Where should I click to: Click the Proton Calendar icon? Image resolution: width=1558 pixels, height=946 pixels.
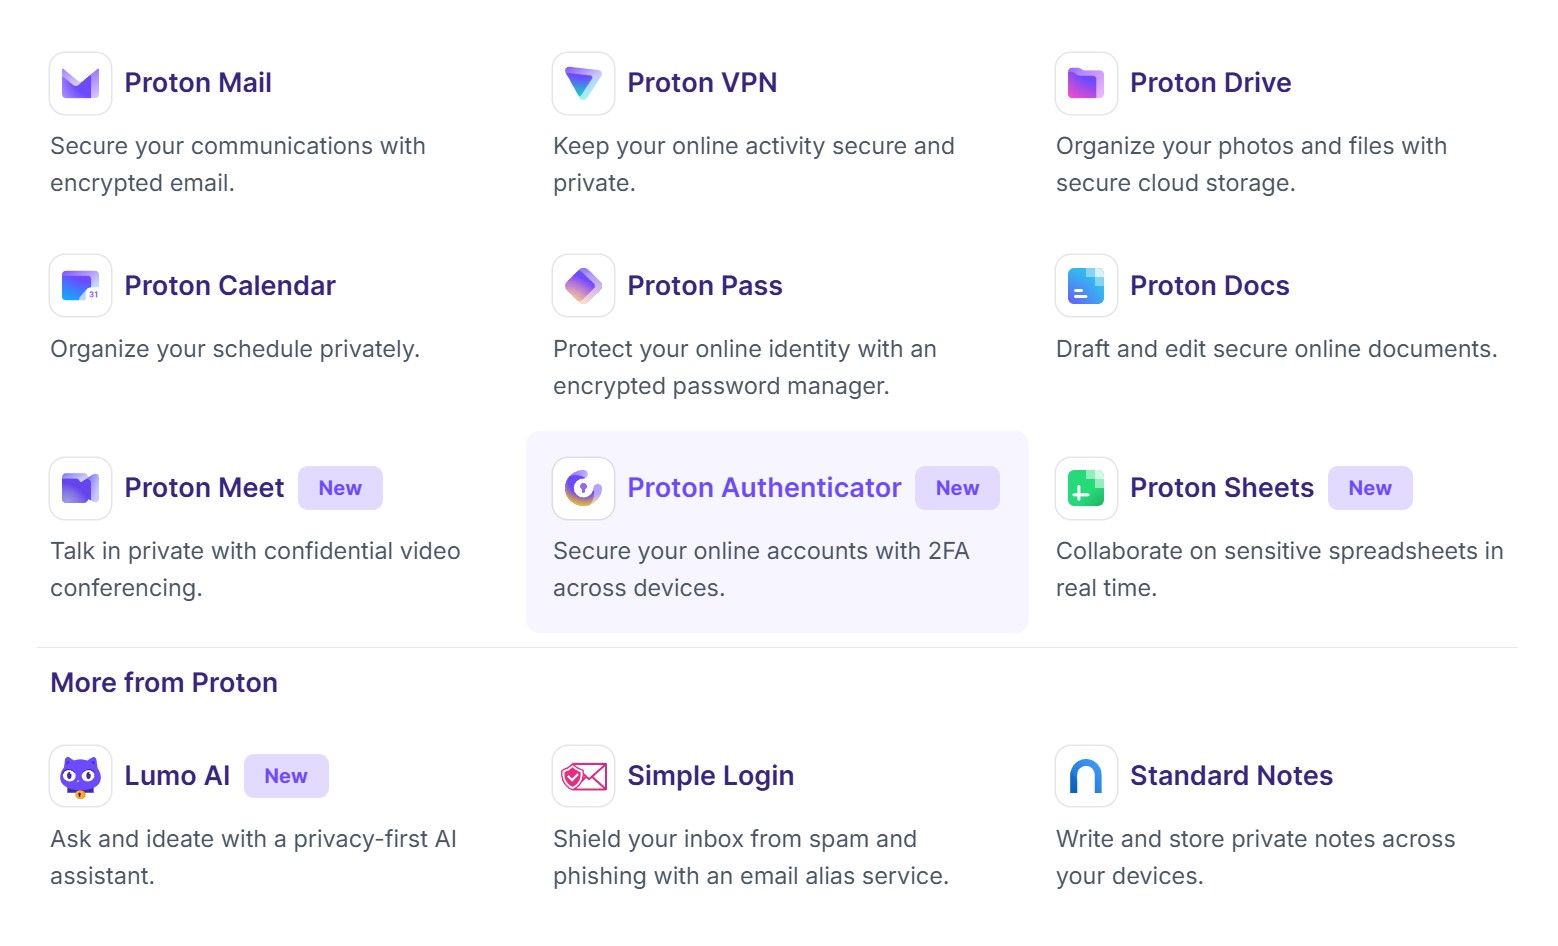point(80,286)
